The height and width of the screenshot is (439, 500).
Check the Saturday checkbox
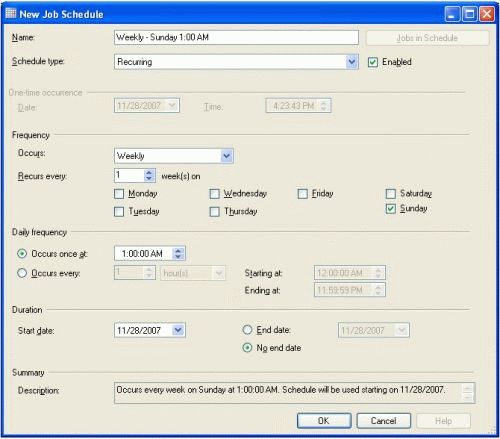click(390, 193)
